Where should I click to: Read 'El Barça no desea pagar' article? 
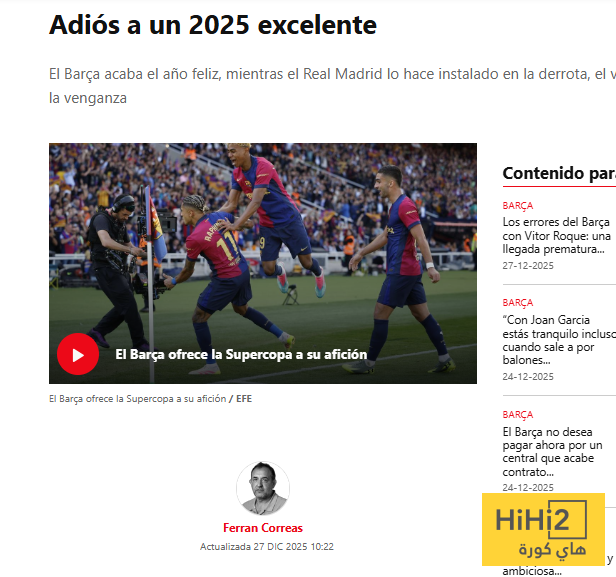tap(552, 452)
